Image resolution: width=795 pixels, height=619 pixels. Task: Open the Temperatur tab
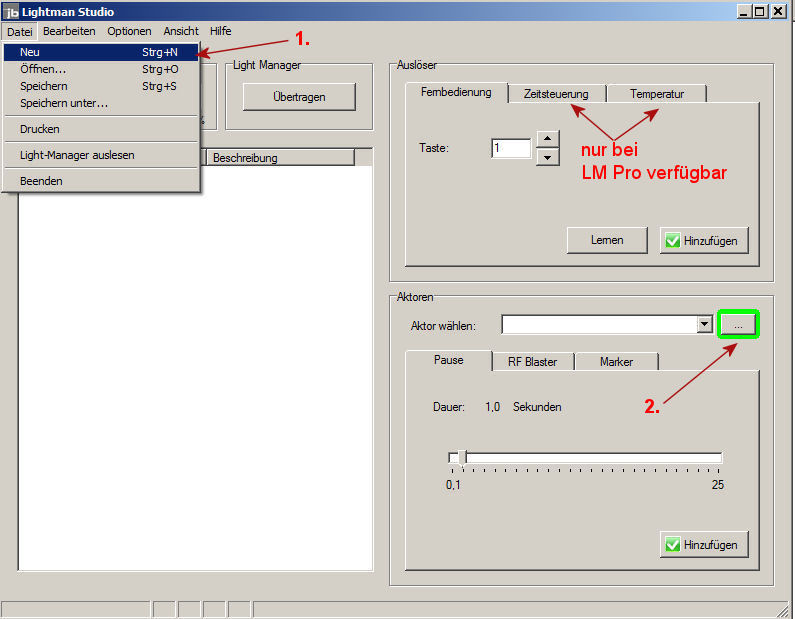pyautogui.click(x=656, y=94)
